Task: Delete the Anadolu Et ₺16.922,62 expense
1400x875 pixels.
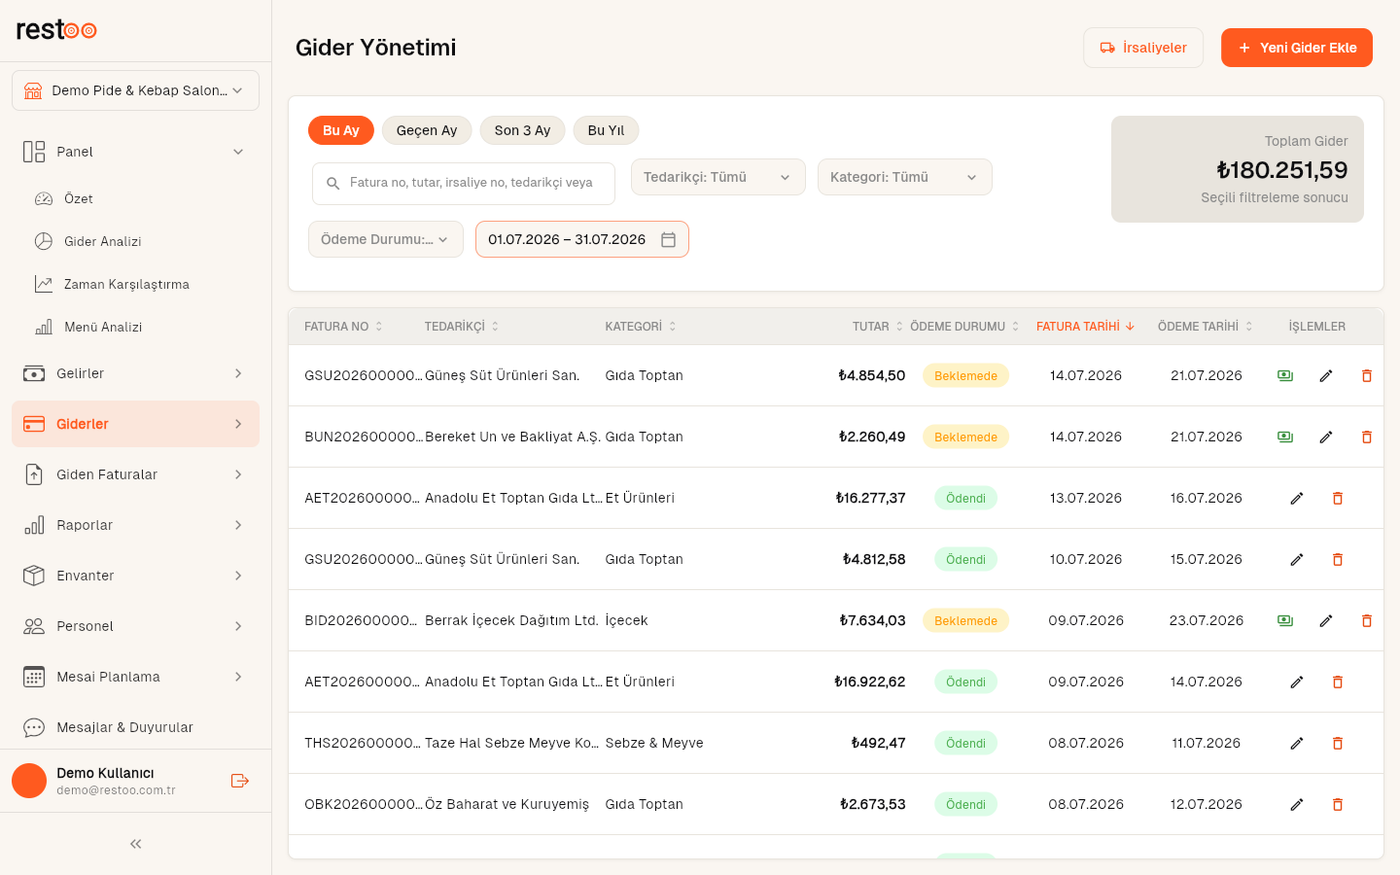Action: [x=1337, y=682]
